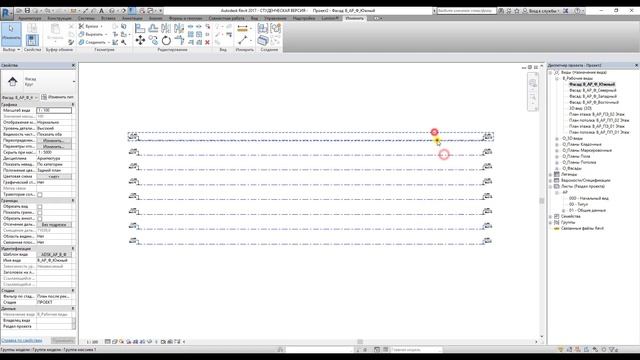This screenshot has height=360, width=640.
Task: Click the canvas horizontal scrollbar thumb
Action: coord(360,342)
